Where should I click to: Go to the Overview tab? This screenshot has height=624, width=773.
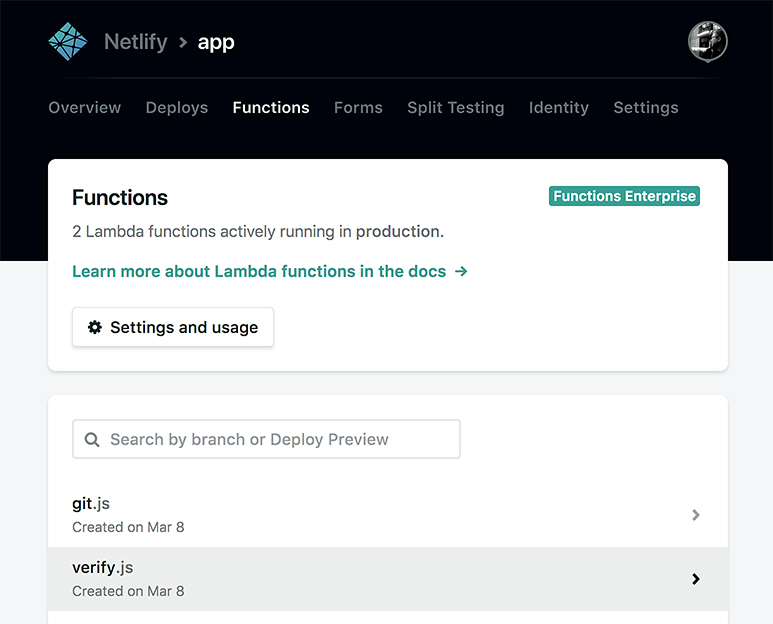(x=85, y=107)
